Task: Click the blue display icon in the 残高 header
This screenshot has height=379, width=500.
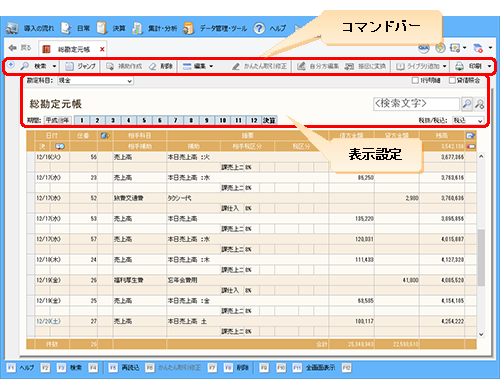Action: tap(471, 136)
